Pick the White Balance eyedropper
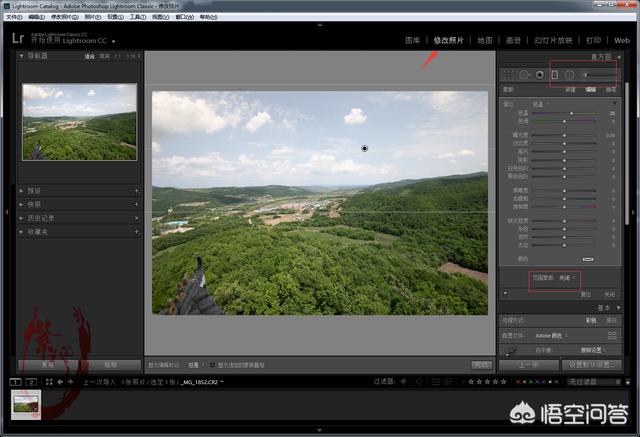The height and width of the screenshot is (437, 640). tap(508, 351)
